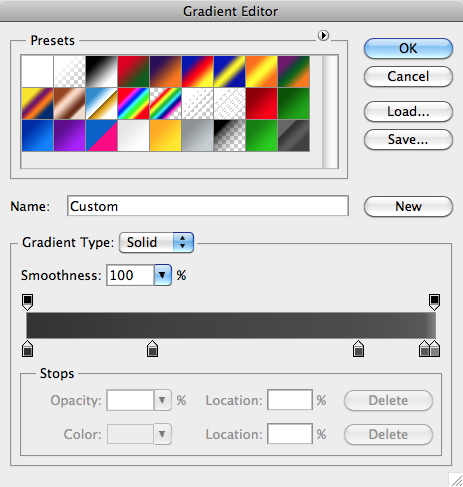Open the Gradient Type dropdown

click(x=156, y=242)
